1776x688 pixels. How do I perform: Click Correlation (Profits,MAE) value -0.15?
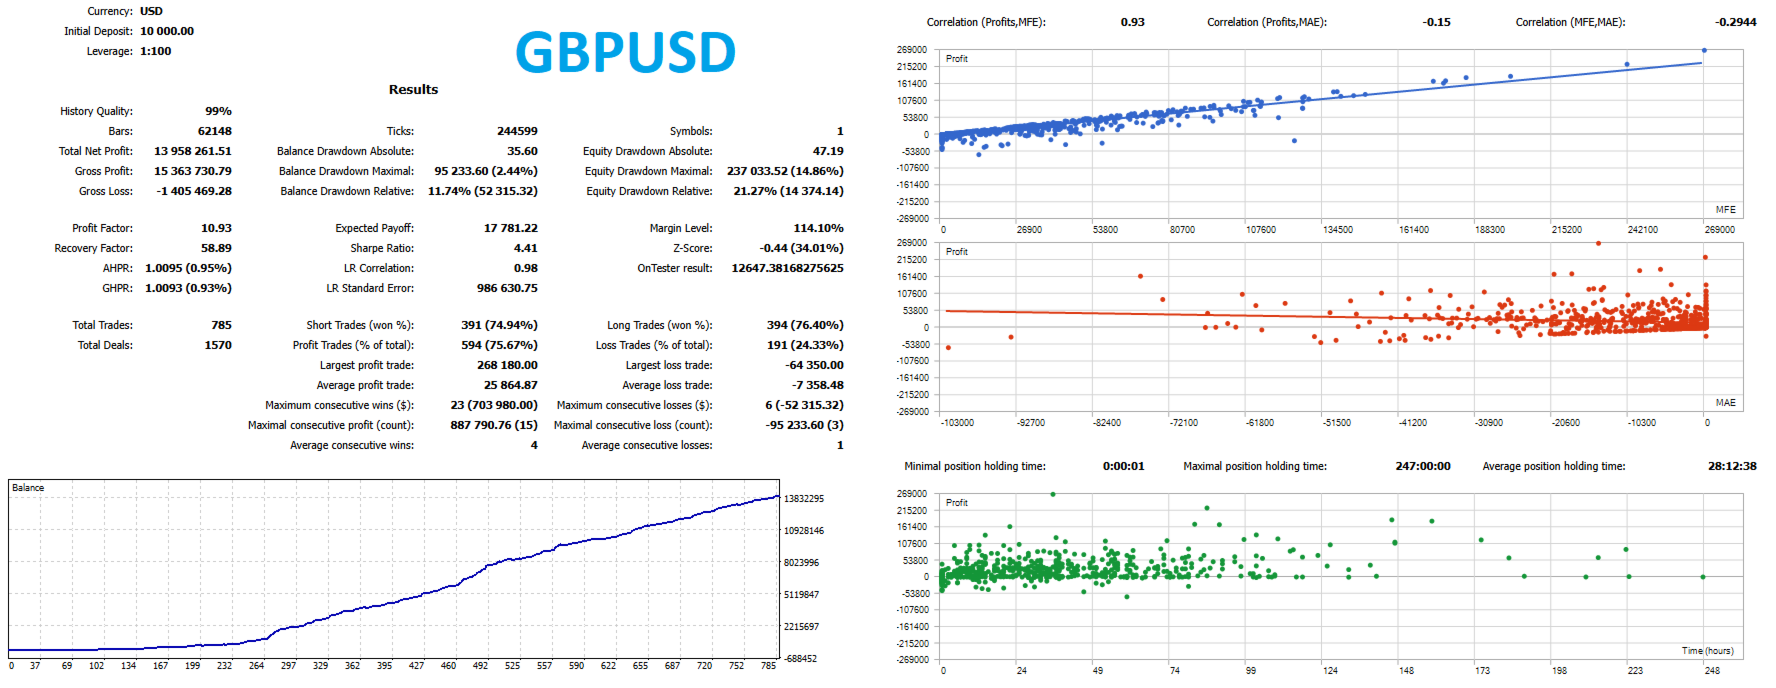point(1436,22)
